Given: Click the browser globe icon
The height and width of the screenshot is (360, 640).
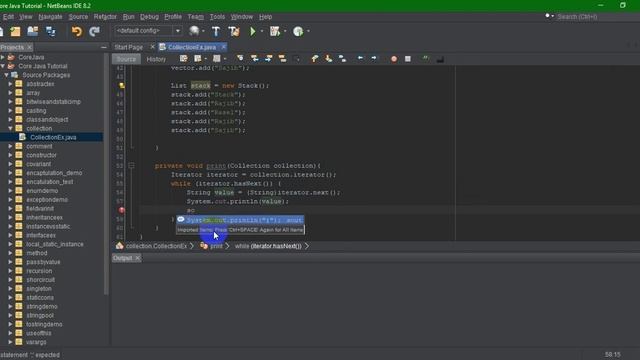Looking at the screenshot, I should pos(194,31).
